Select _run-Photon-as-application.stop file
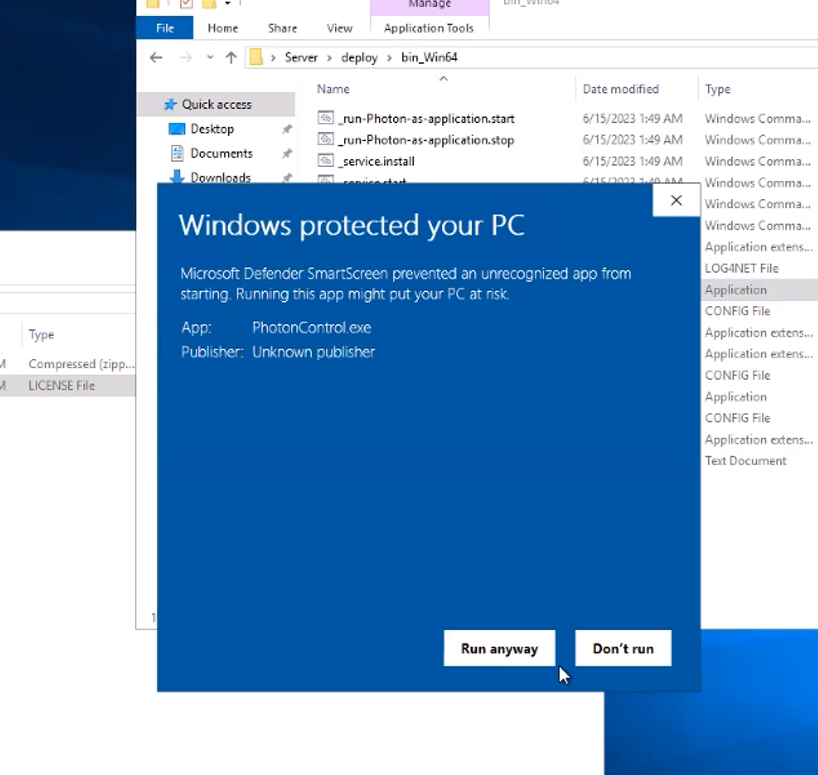The width and height of the screenshot is (818, 775). (x=426, y=140)
